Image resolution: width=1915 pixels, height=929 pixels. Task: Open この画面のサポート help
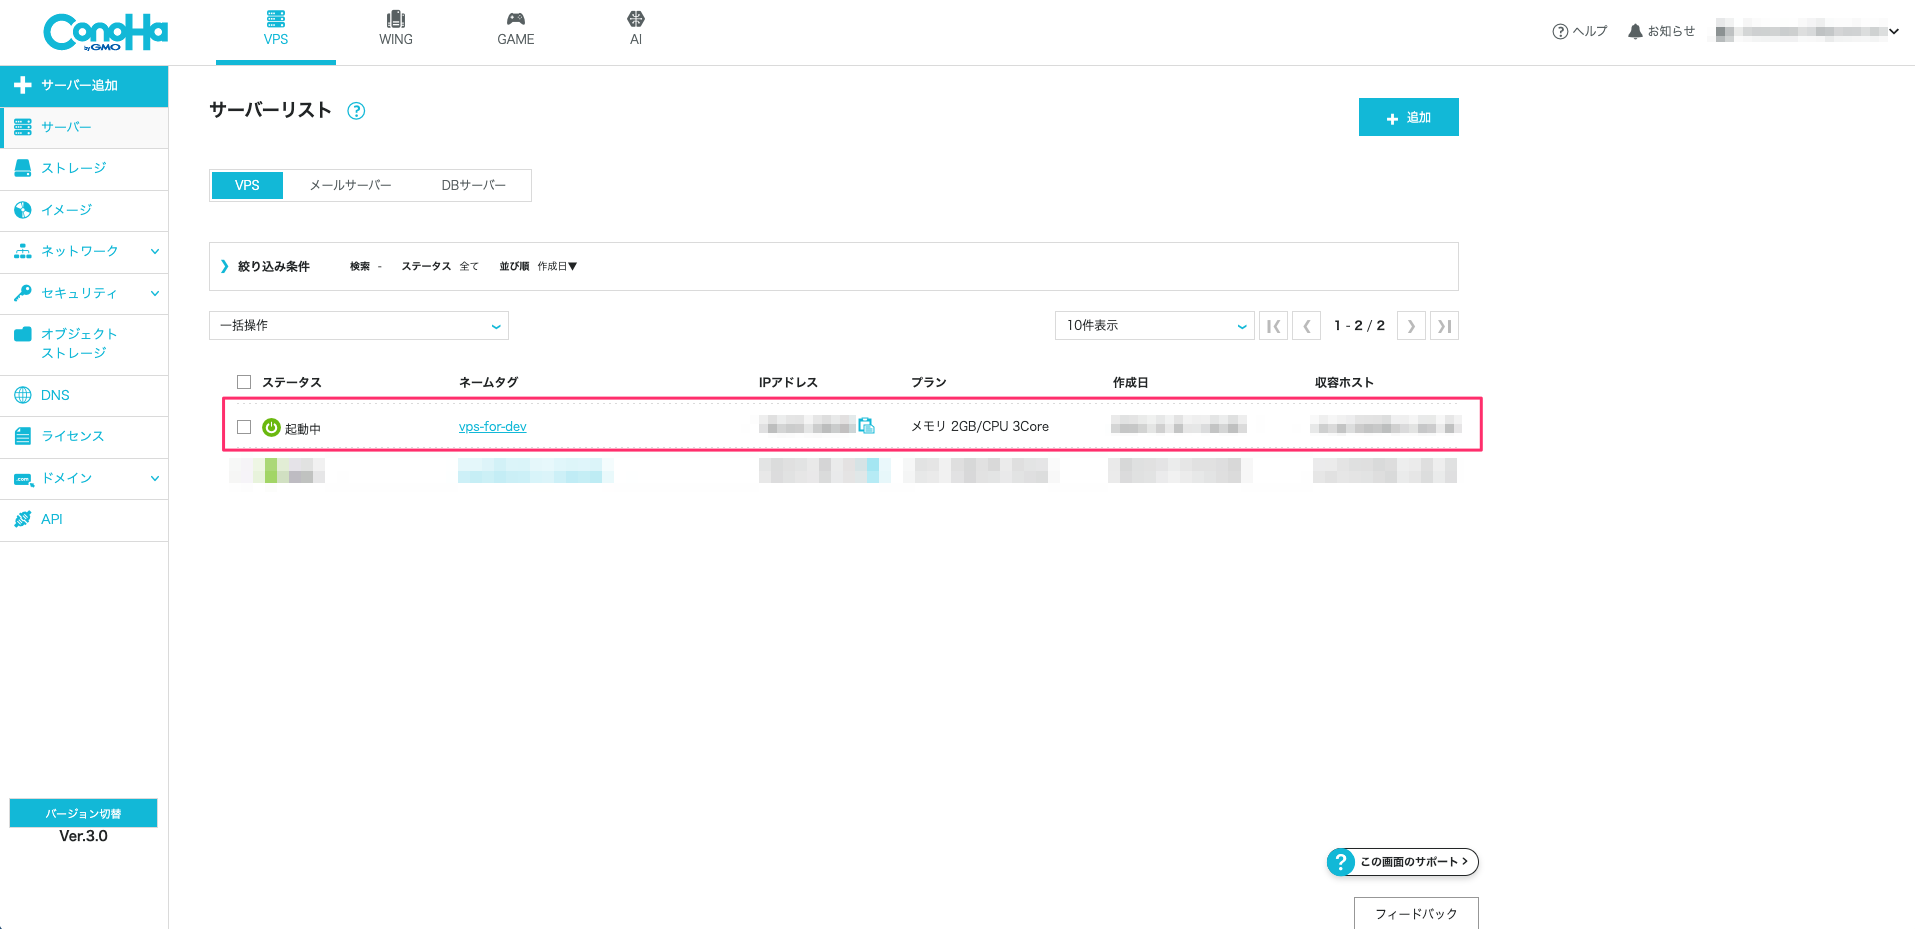click(x=1402, y=861)
